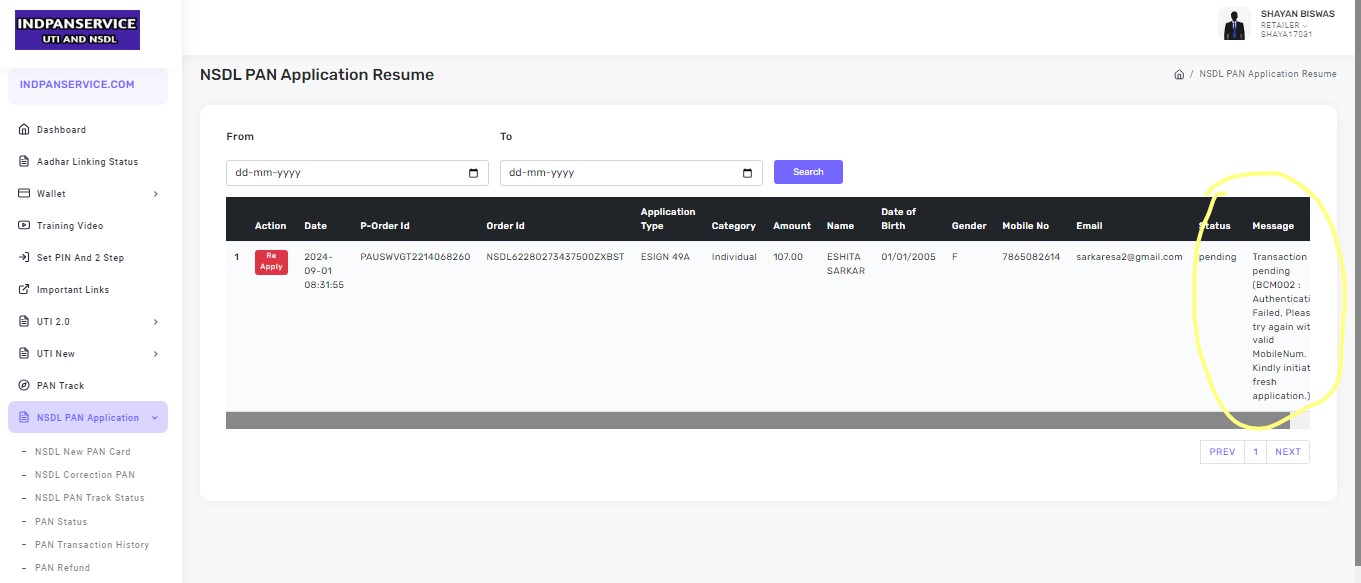Open the To date calendar picker

tap(747, 173)
